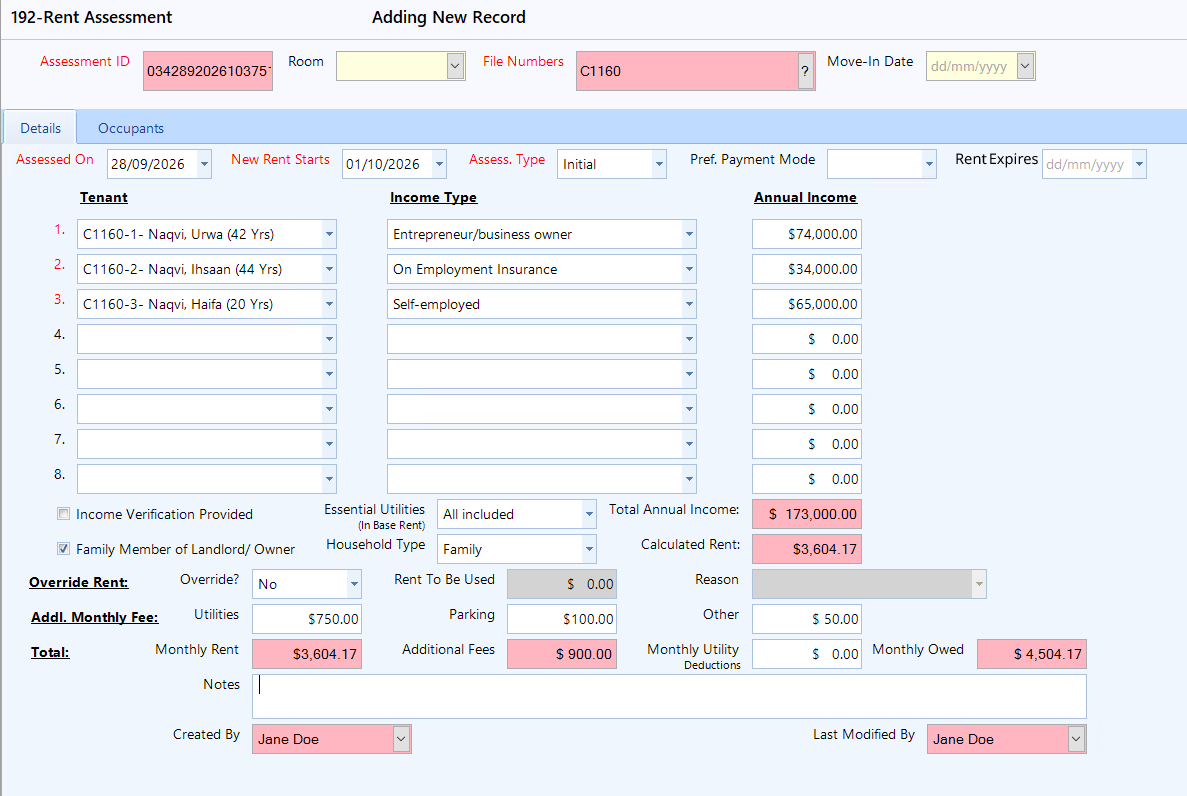Open the Household Type dropdown
This screenshot has height=796, width=1187.
589,549
